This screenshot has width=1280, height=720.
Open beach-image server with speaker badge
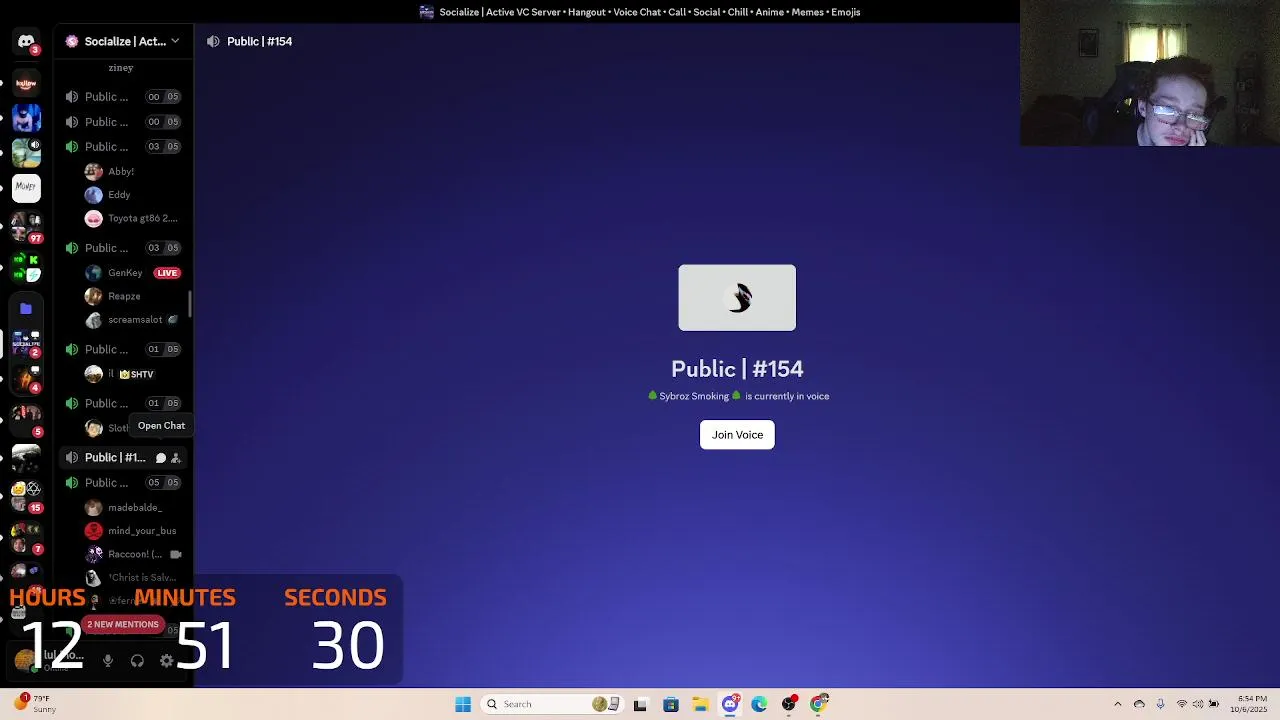(x=26, y=152)
